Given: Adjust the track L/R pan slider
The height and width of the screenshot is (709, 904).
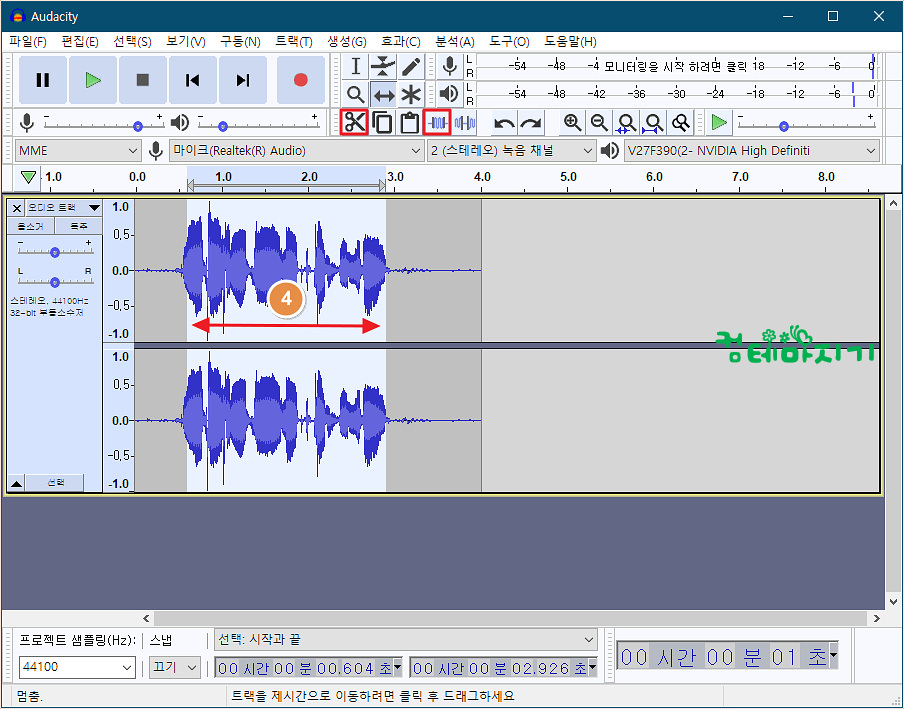Looking at the screenshot, I should [x=55, y=281].
